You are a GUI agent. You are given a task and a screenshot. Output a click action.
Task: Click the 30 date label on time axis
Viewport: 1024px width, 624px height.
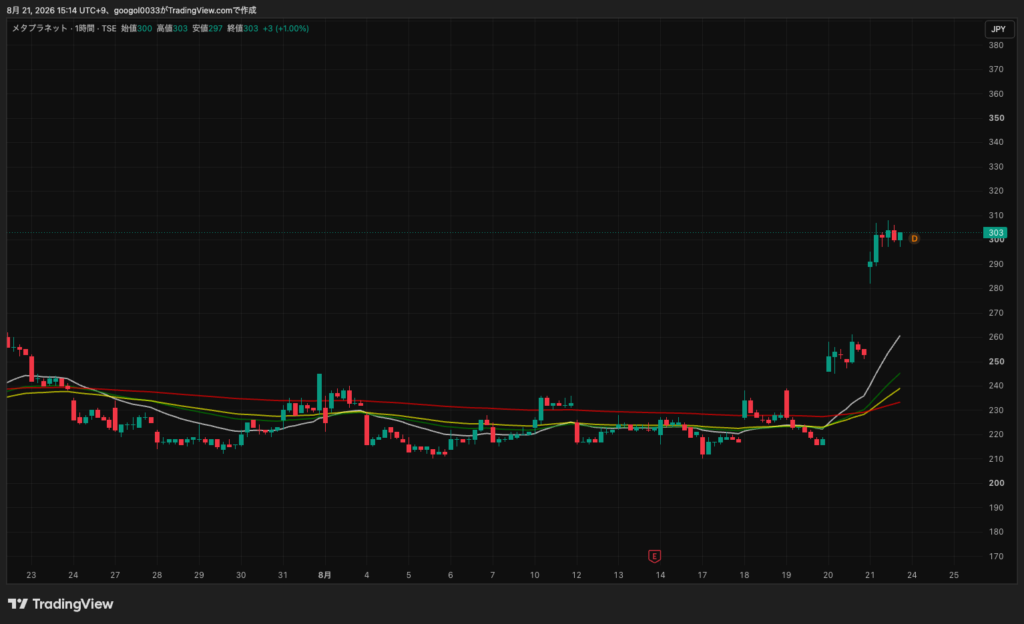241,575
